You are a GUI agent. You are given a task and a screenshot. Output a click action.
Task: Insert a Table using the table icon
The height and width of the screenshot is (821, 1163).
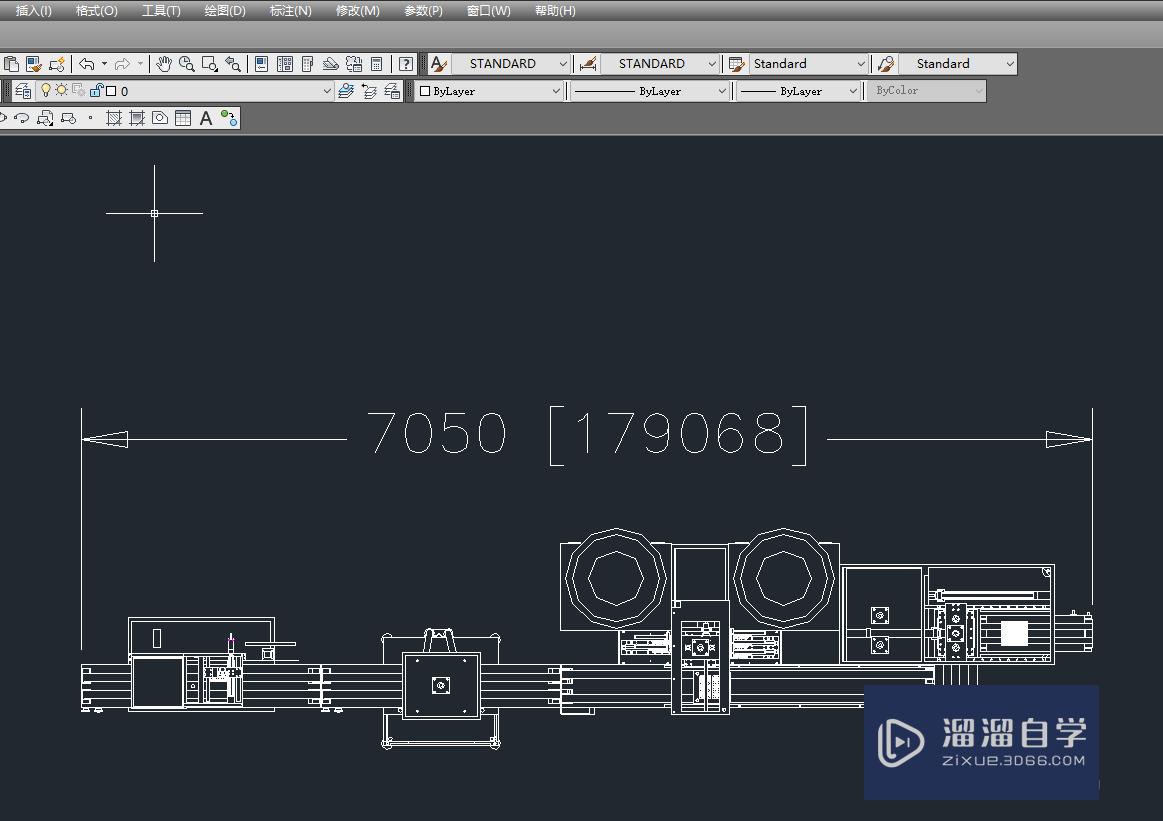tap(182, 118)
